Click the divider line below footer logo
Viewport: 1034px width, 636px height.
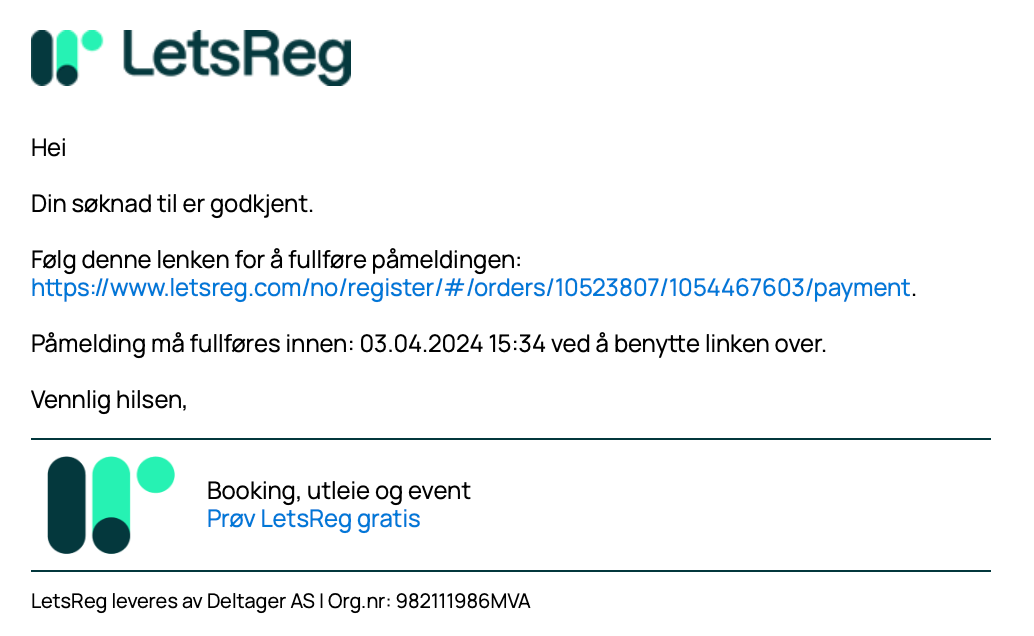coord(510,571)
